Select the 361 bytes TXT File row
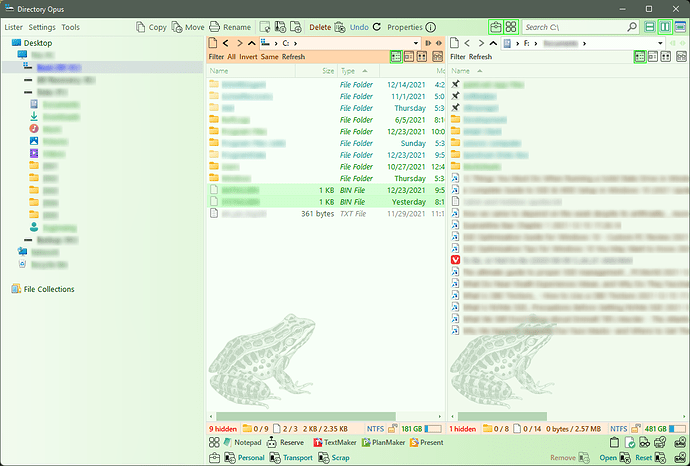Screen dimensions: 690x466 (326, 214)
